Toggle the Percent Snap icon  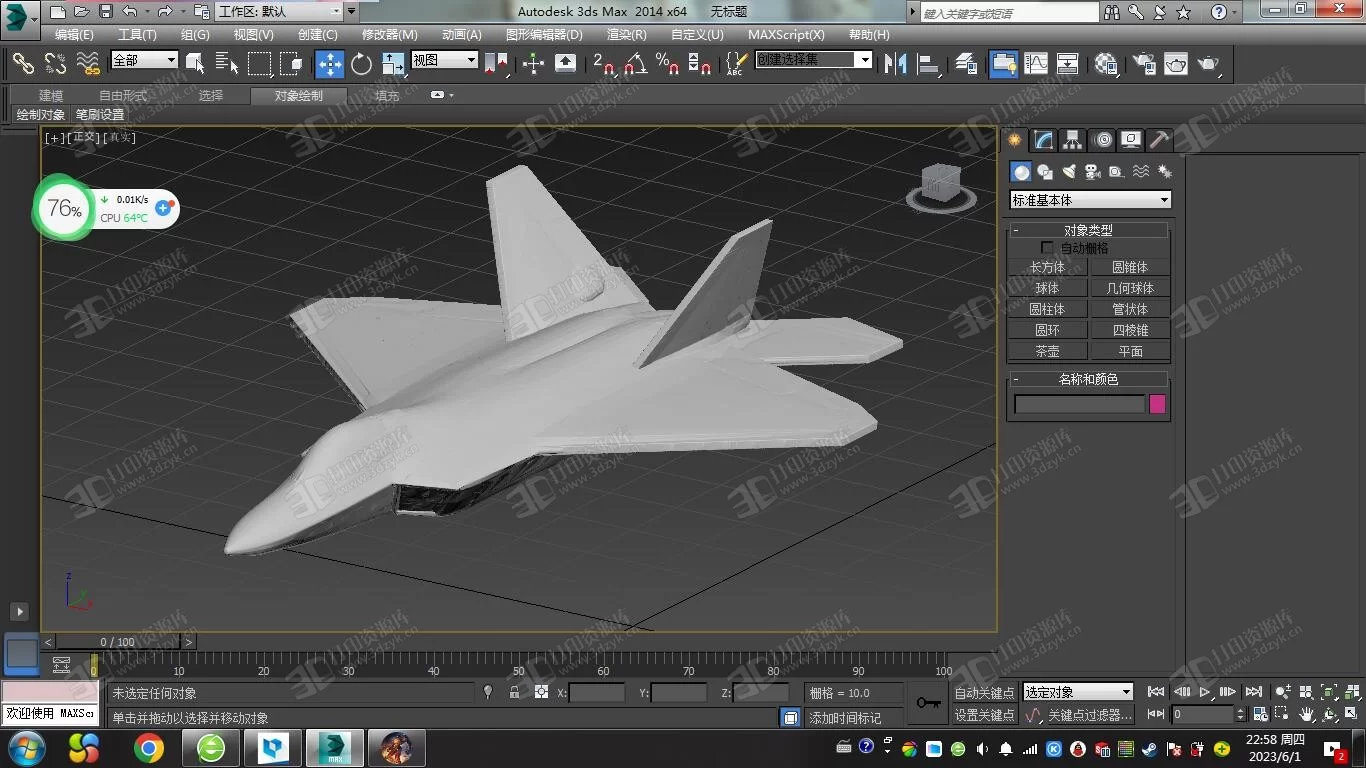[x=667, y=64]
